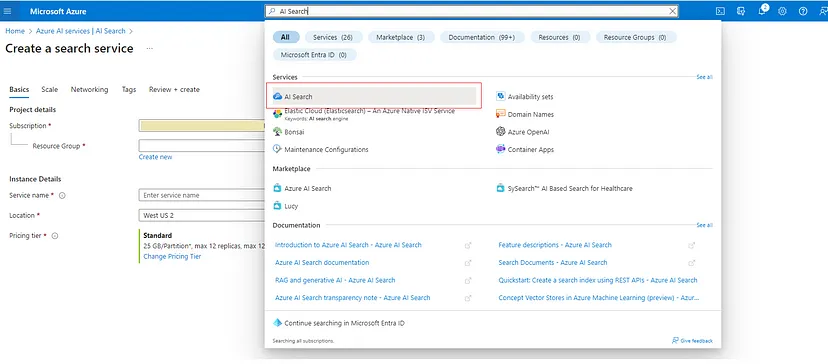Image resolution: width=828 pixels, height=364 pixels.
Task: Click Give feedback in the search panel
Action: pos(692,341)
